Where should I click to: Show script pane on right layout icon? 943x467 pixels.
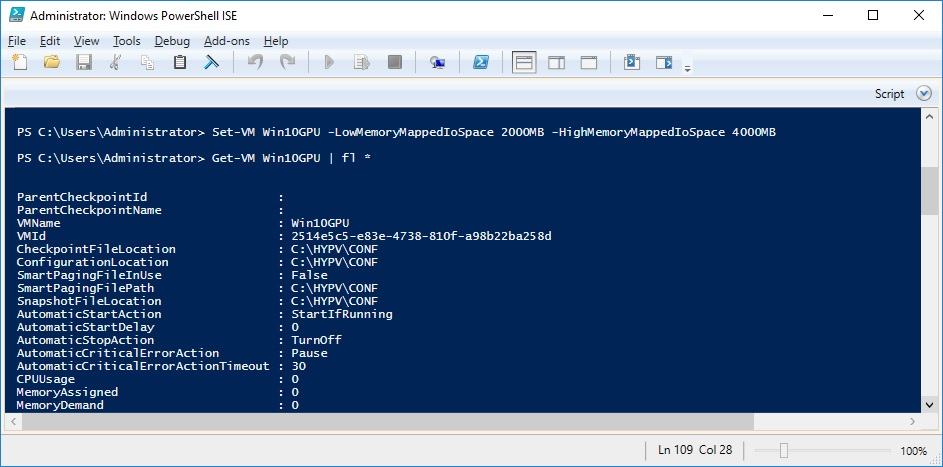tap(556, 62)
